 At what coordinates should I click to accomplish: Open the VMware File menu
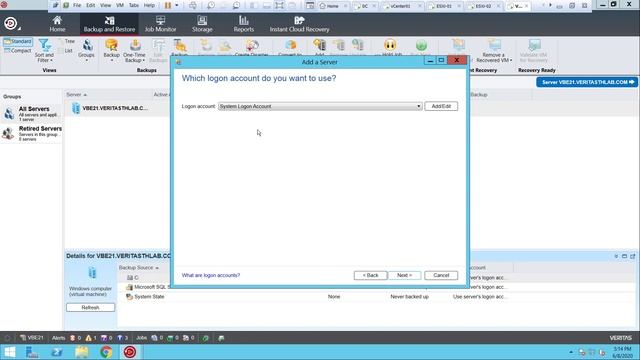(77, 5)
